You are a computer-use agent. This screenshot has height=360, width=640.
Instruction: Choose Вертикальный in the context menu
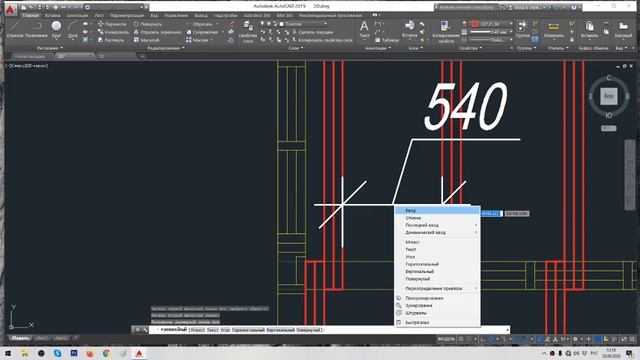coord(437,271)
